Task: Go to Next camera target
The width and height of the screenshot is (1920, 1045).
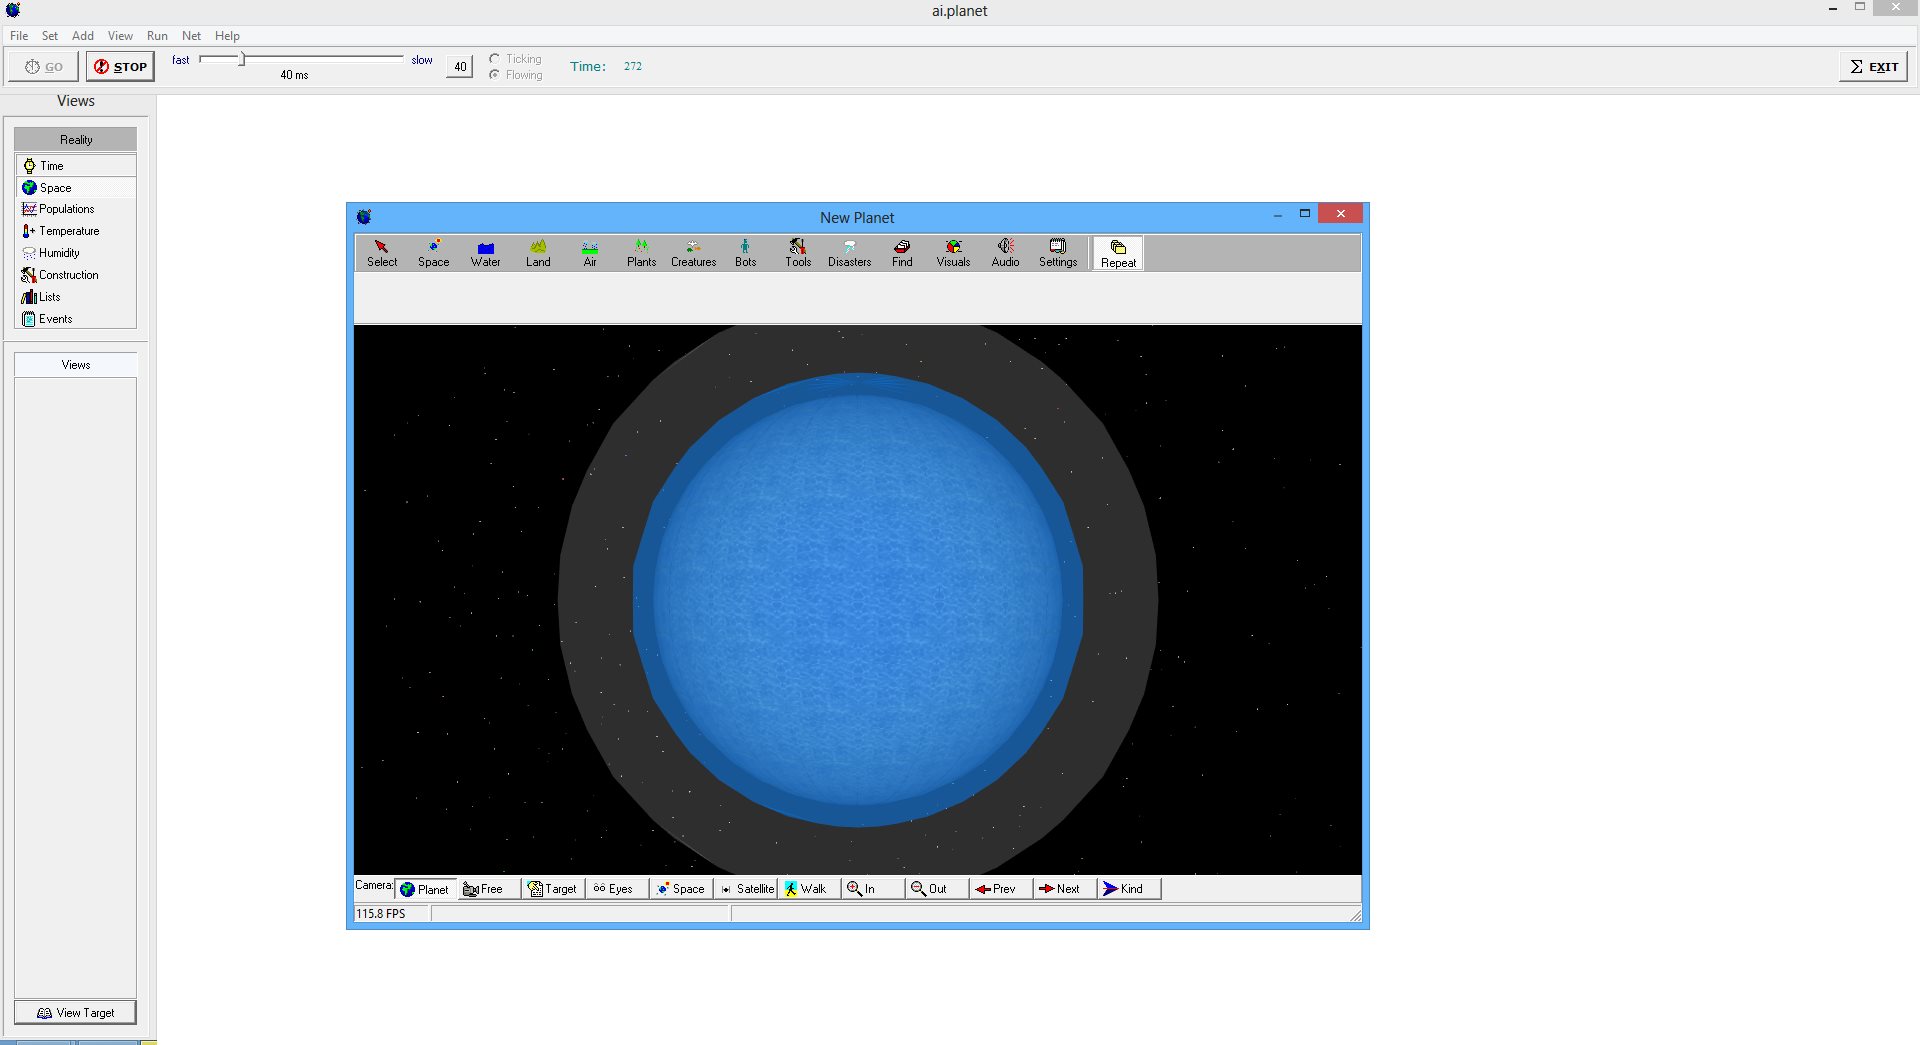Action: coord(1065,889)
